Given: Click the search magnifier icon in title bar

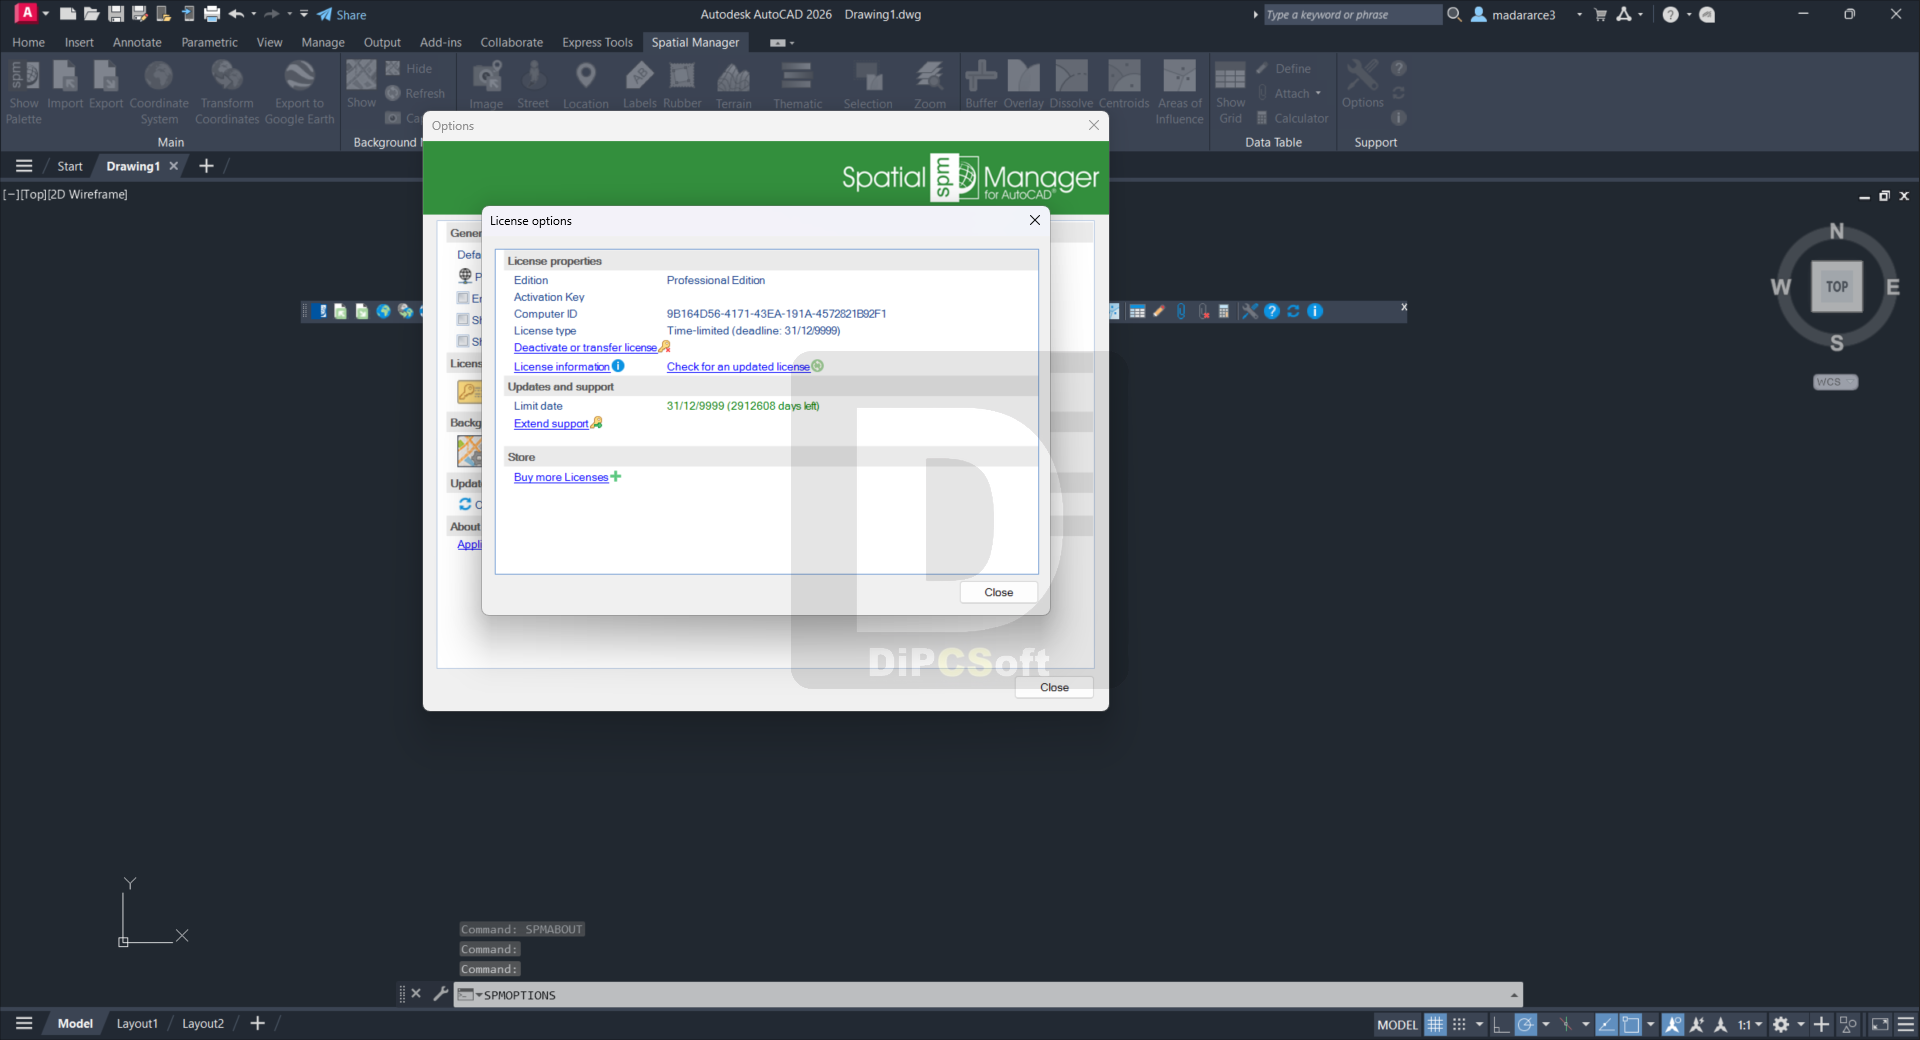Looking at the screenshot, I should [x=1454, y=14].
